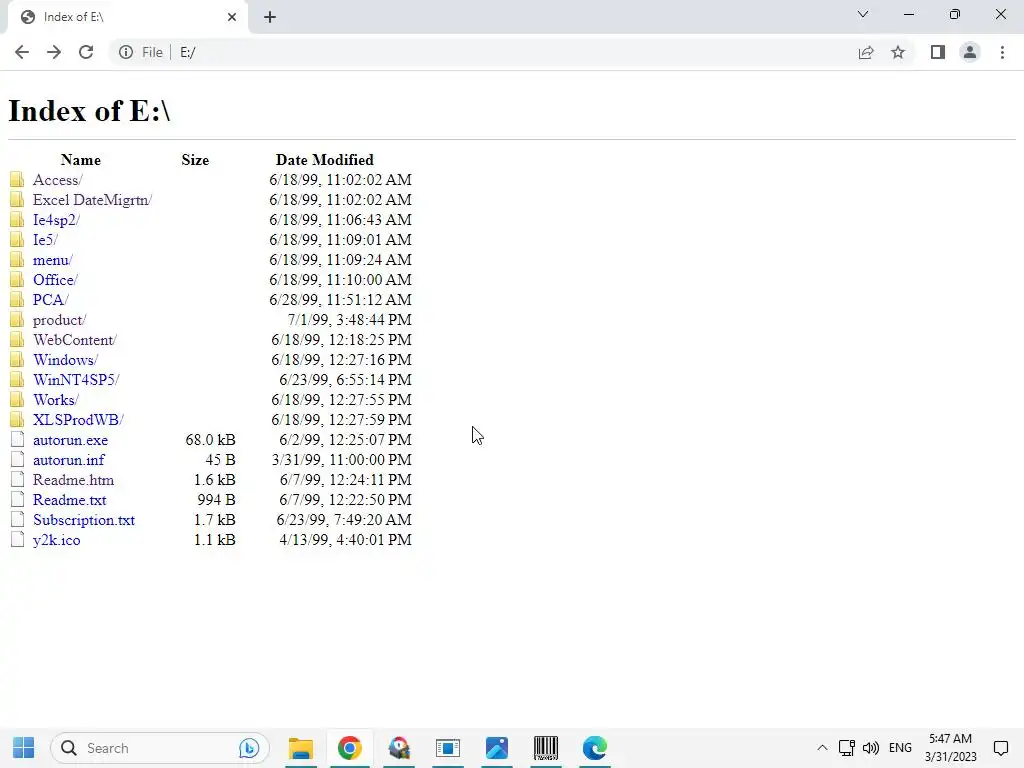Open the product/ folder
Screen dimensions: 1024x768
59,320
